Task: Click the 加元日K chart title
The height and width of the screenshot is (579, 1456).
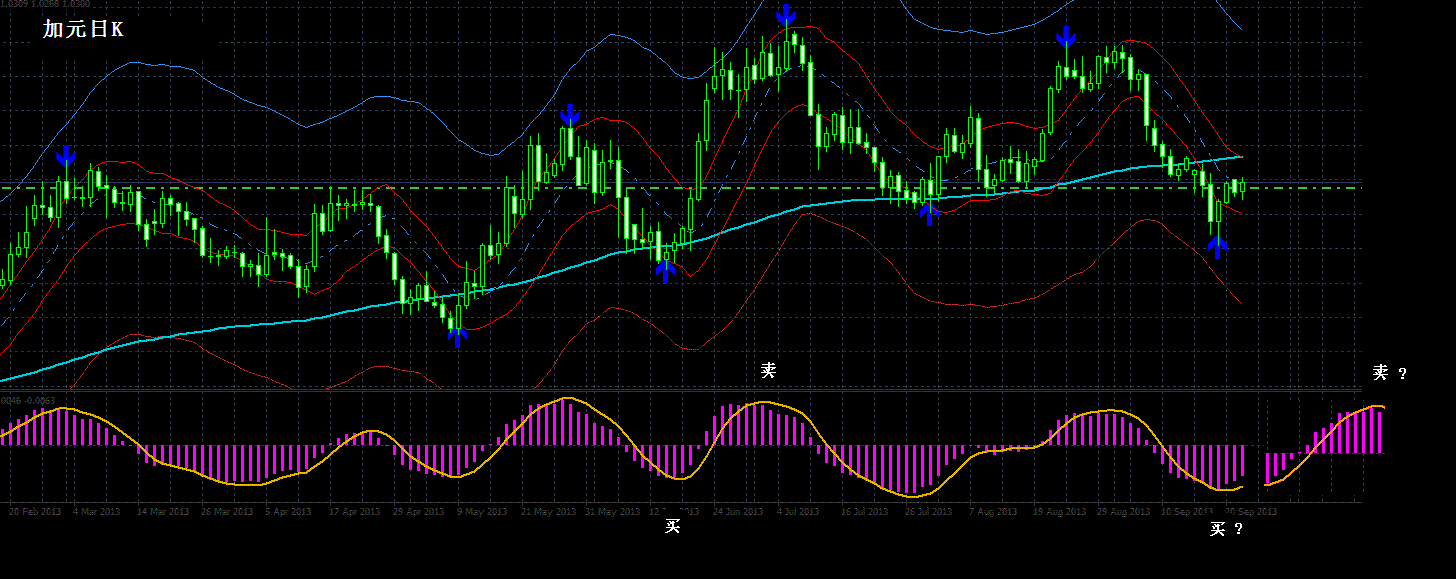Action: 83,29
